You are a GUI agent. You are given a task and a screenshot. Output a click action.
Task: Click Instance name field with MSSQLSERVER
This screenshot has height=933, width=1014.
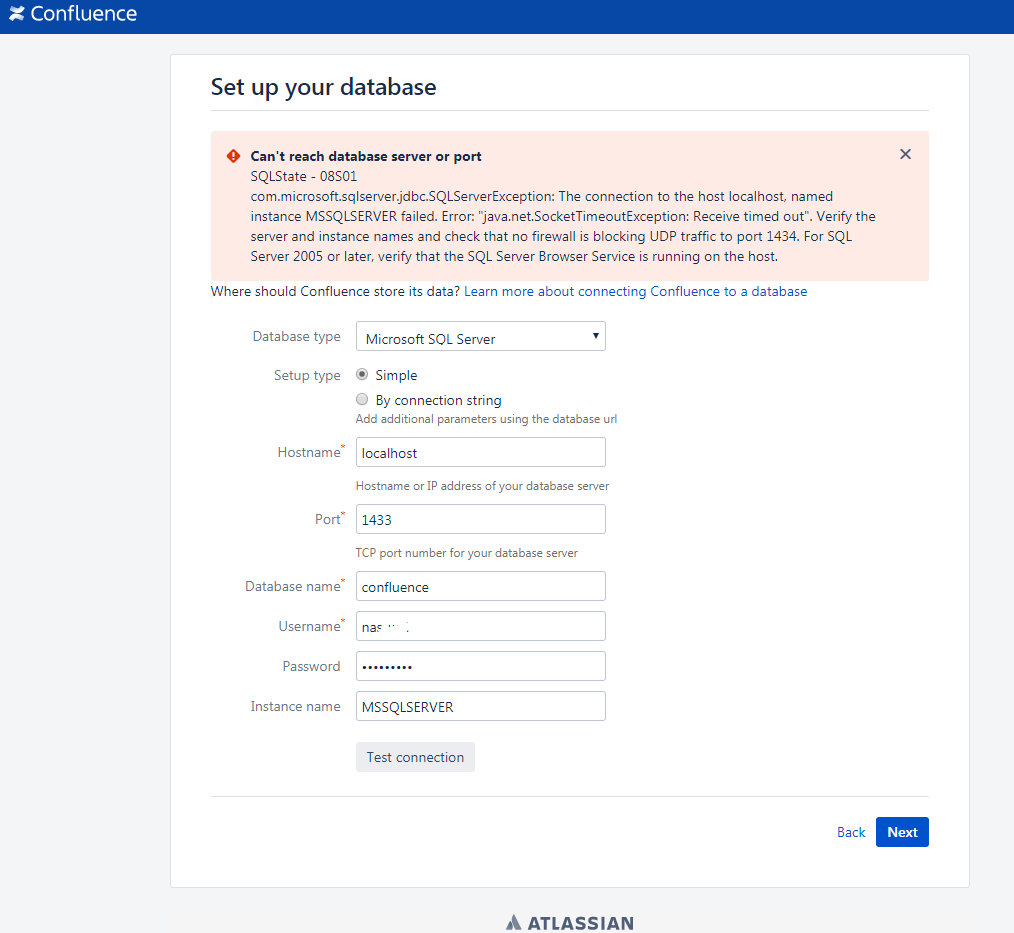pyautogui.click(x=480, y=706)
